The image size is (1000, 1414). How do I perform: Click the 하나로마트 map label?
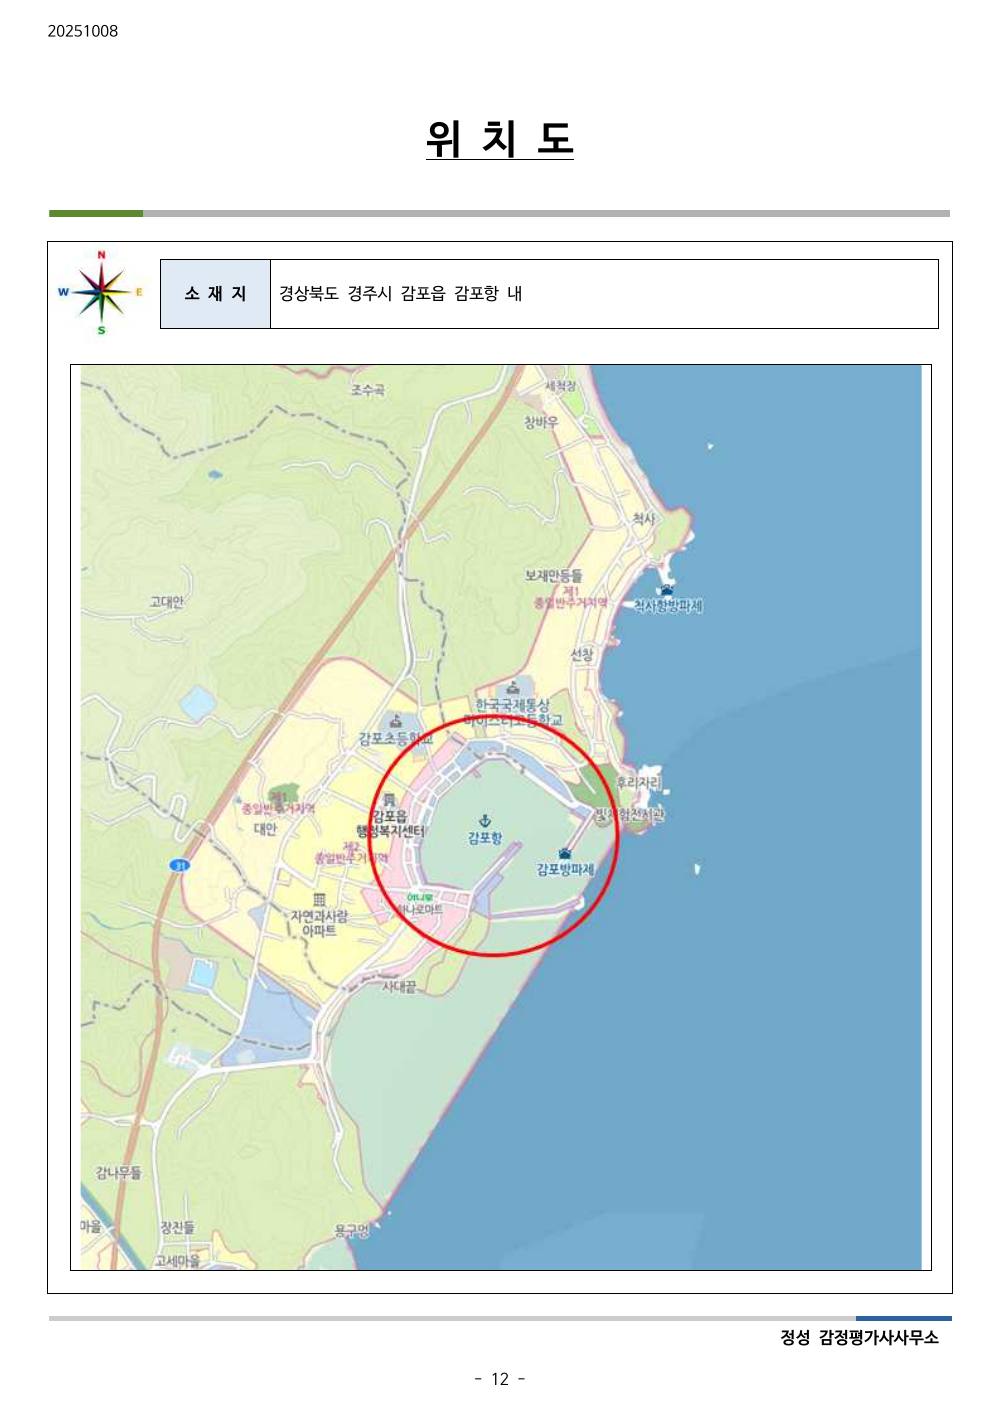click(x=420, y=910)
